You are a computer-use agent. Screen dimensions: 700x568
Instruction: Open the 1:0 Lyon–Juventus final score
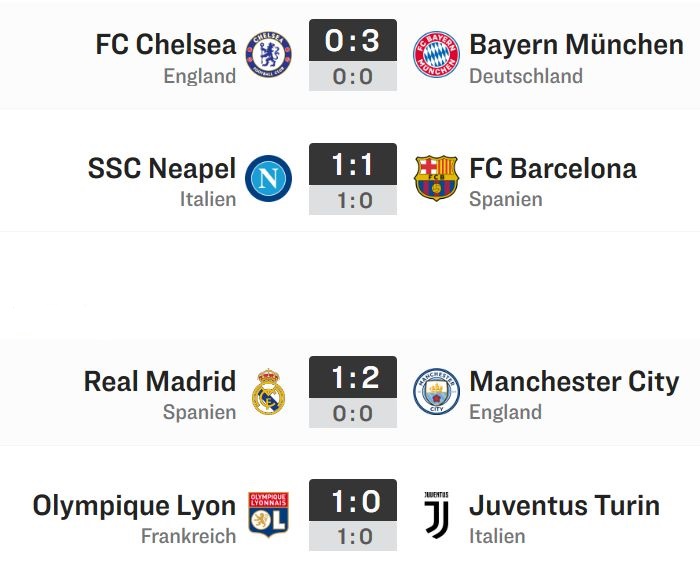tap(353, 500)
